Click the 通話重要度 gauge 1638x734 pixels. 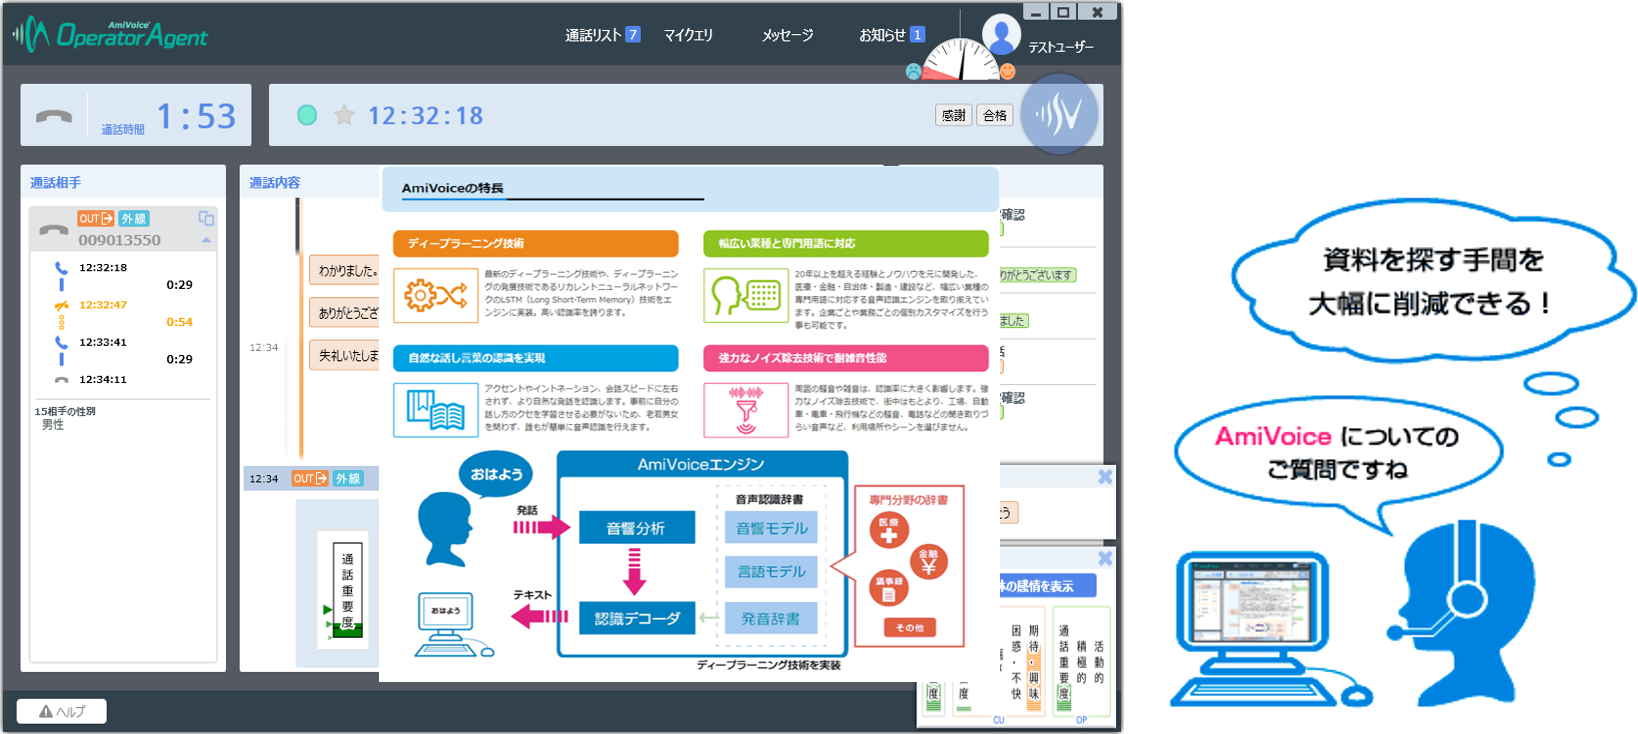[347, 592]
